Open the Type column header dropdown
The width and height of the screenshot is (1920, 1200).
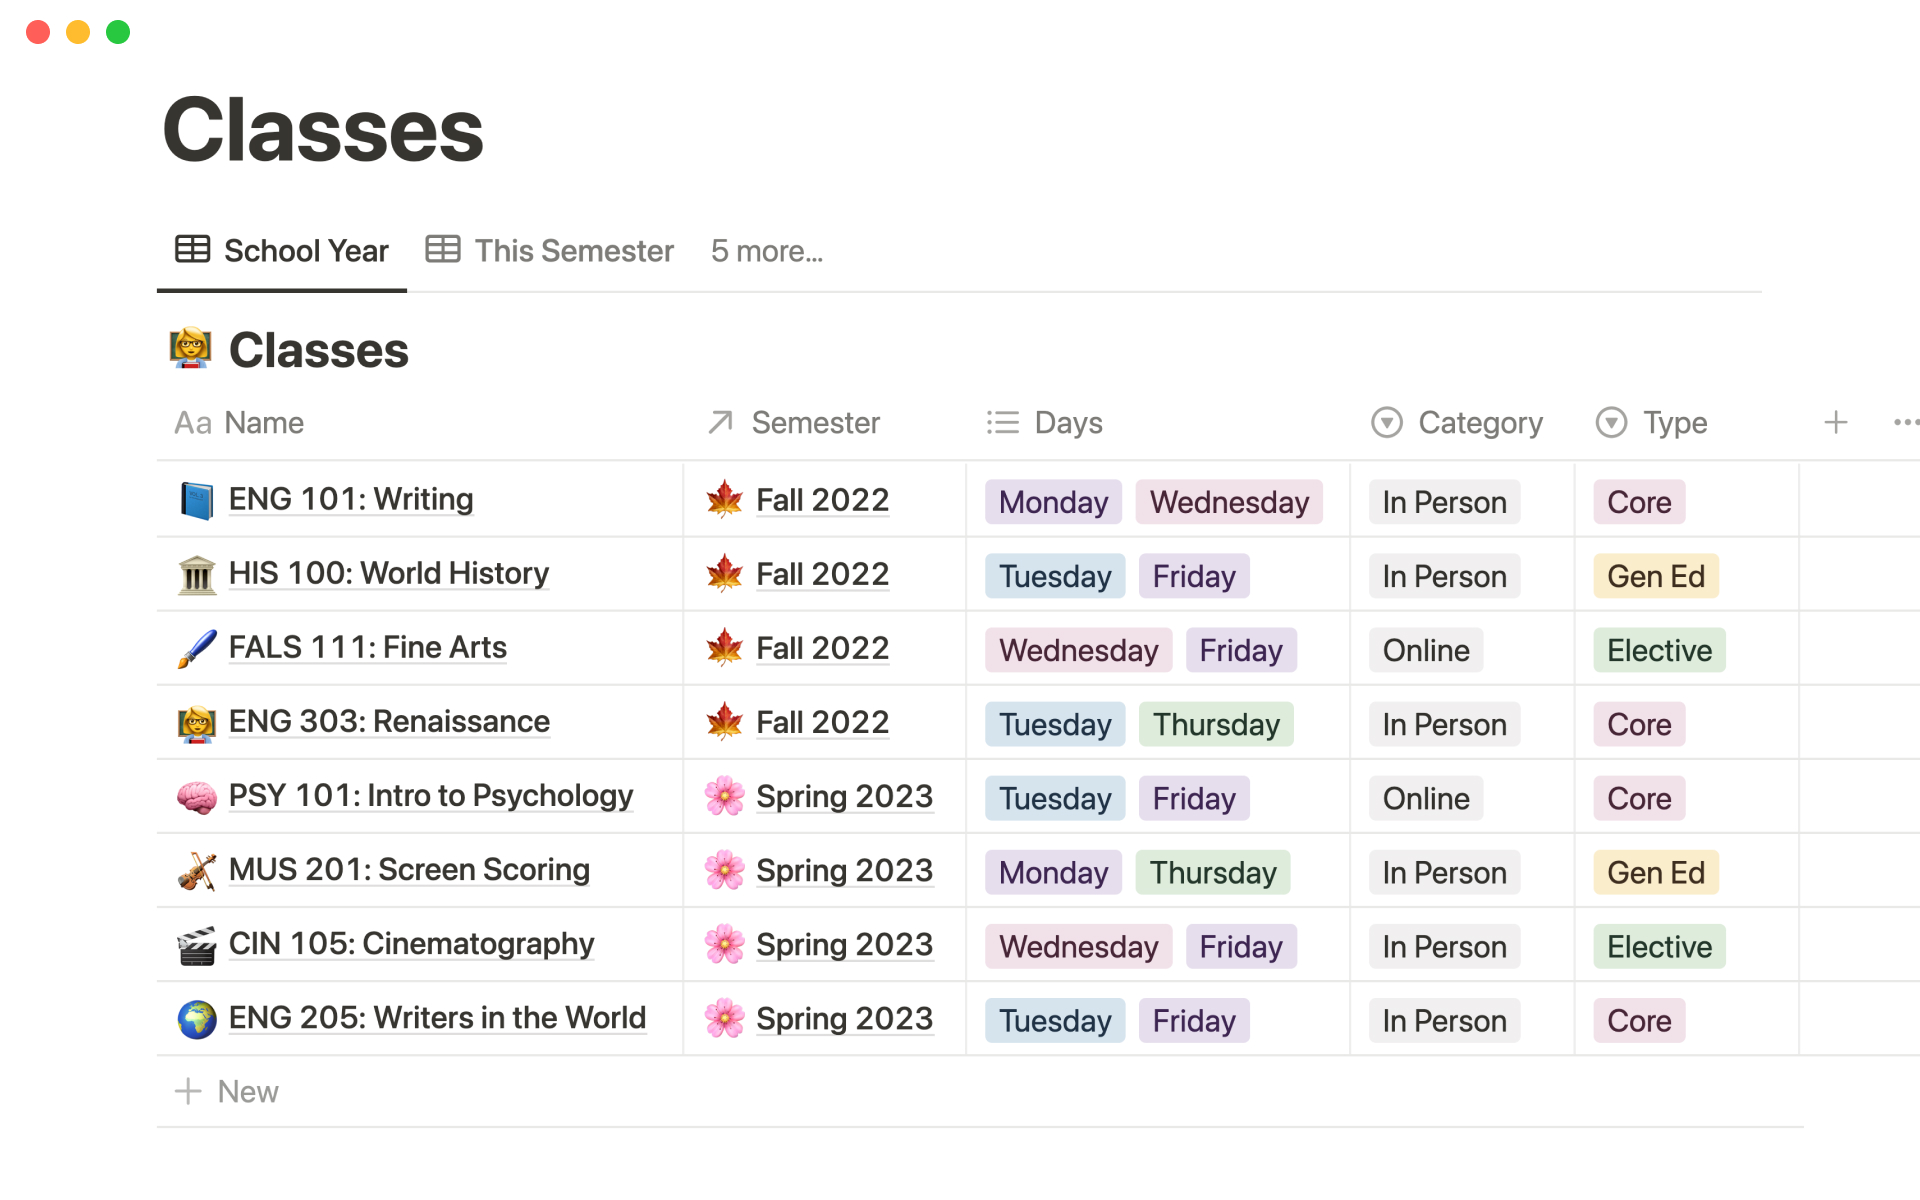coord(1652,423)
